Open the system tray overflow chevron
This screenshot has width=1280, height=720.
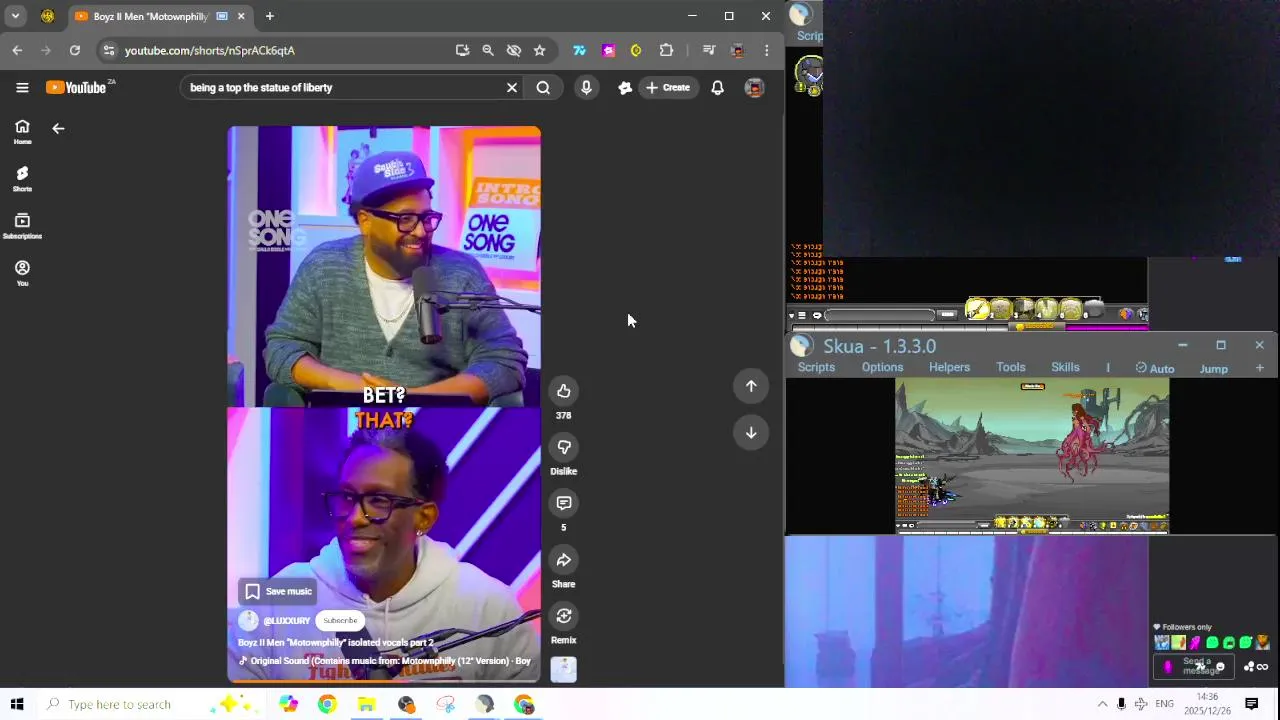coord(1102,704)
